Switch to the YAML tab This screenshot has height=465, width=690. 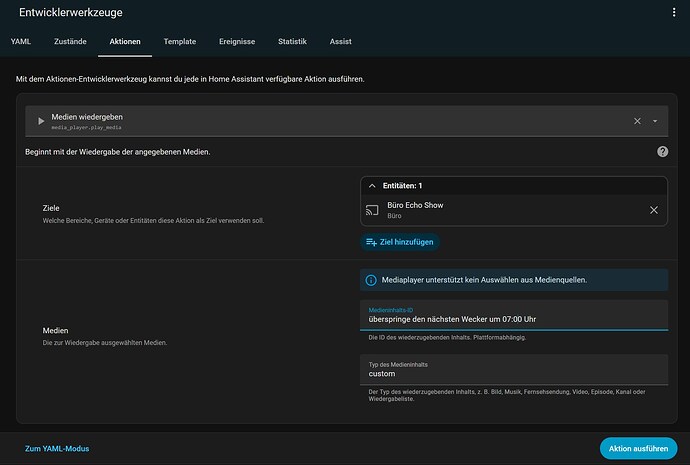pyautogui.click(x=21, y=41)
